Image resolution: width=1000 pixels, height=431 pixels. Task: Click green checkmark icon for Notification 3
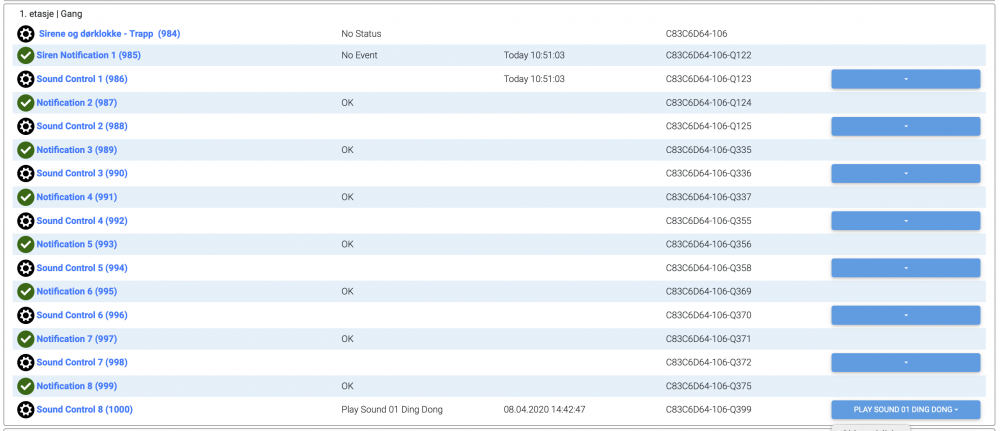click(x=26, y=150)
